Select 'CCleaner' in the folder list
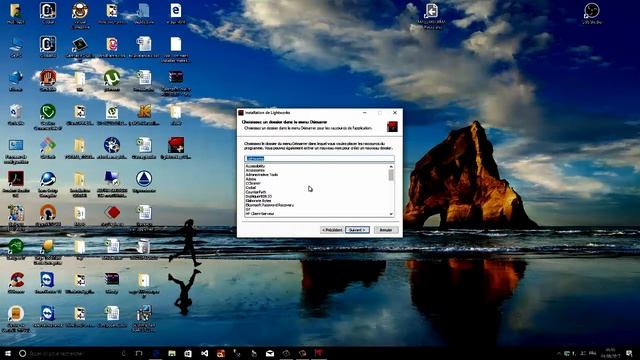 253,183
